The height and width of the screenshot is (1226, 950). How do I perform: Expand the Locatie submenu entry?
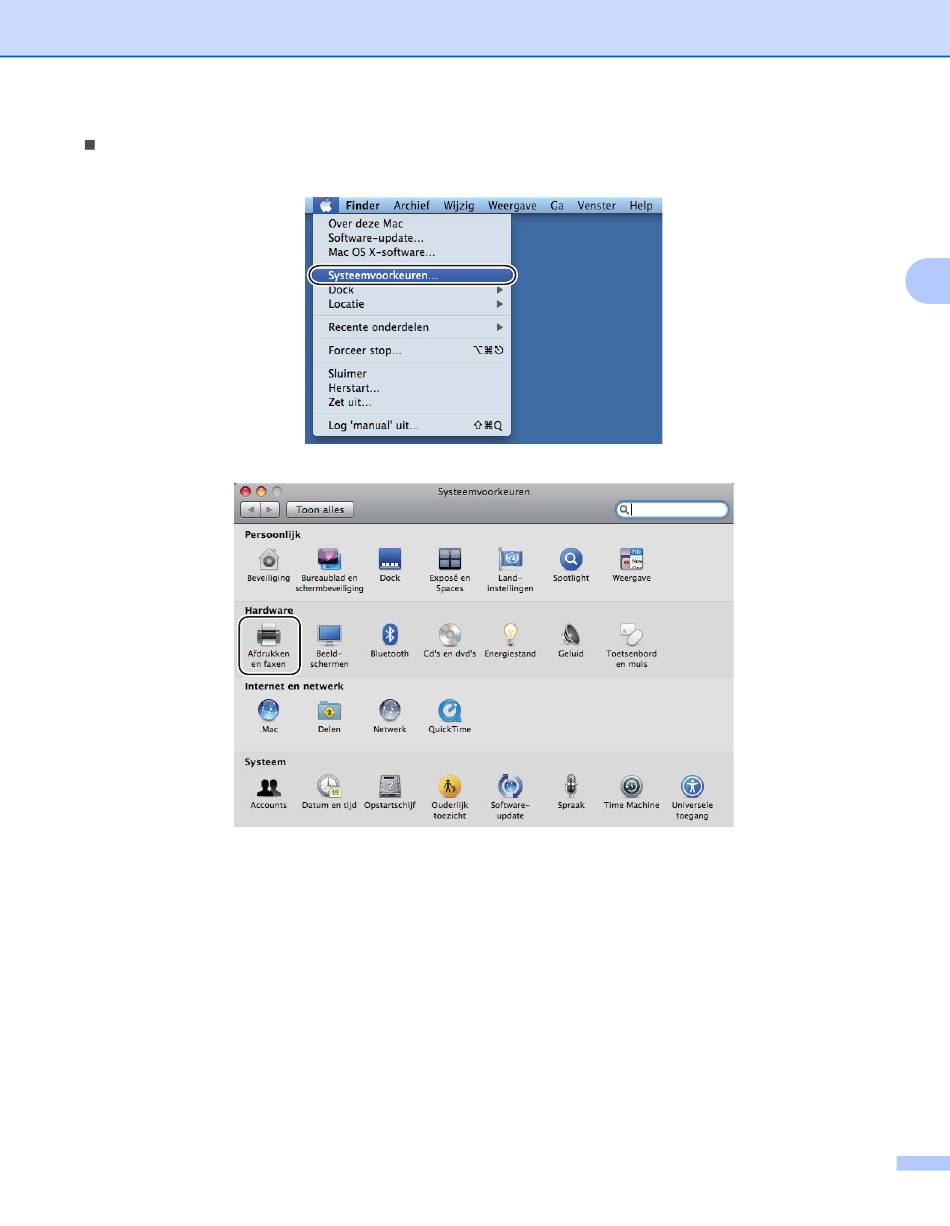pos(410,304)
